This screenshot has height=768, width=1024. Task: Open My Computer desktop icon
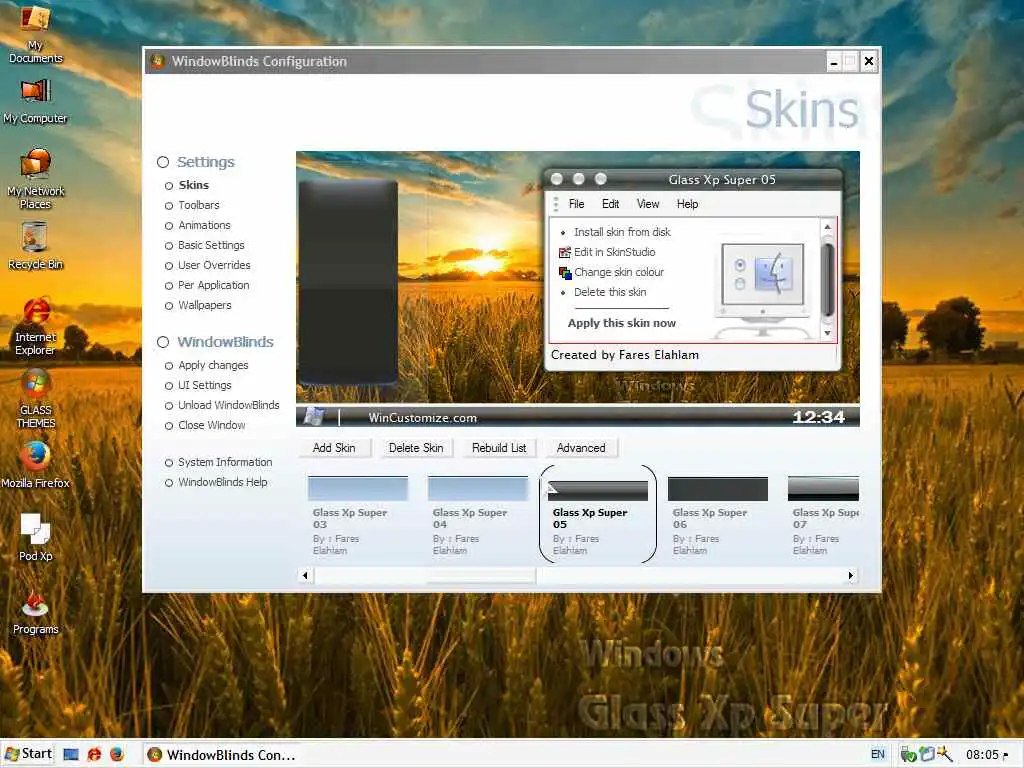[x=35, y=101]
